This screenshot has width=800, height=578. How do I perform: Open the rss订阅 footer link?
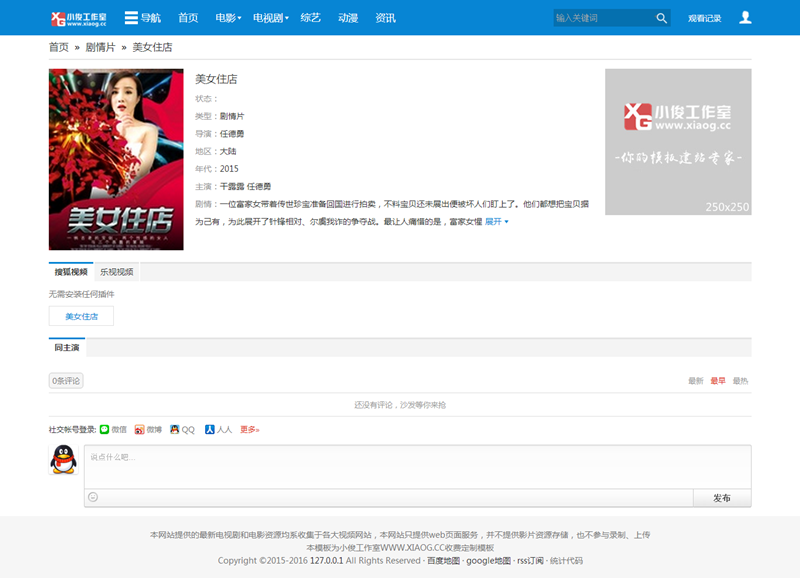pyautogui.click(x=530, y=561)
